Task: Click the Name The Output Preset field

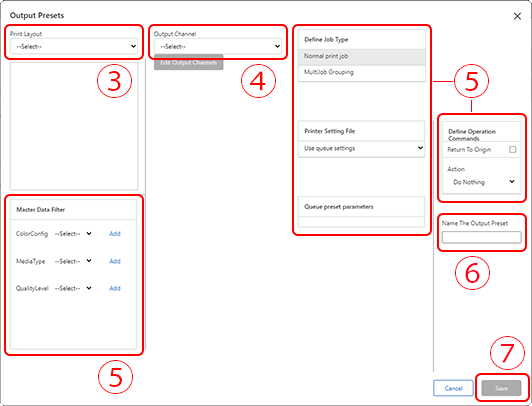Action: tap(481, 237)
